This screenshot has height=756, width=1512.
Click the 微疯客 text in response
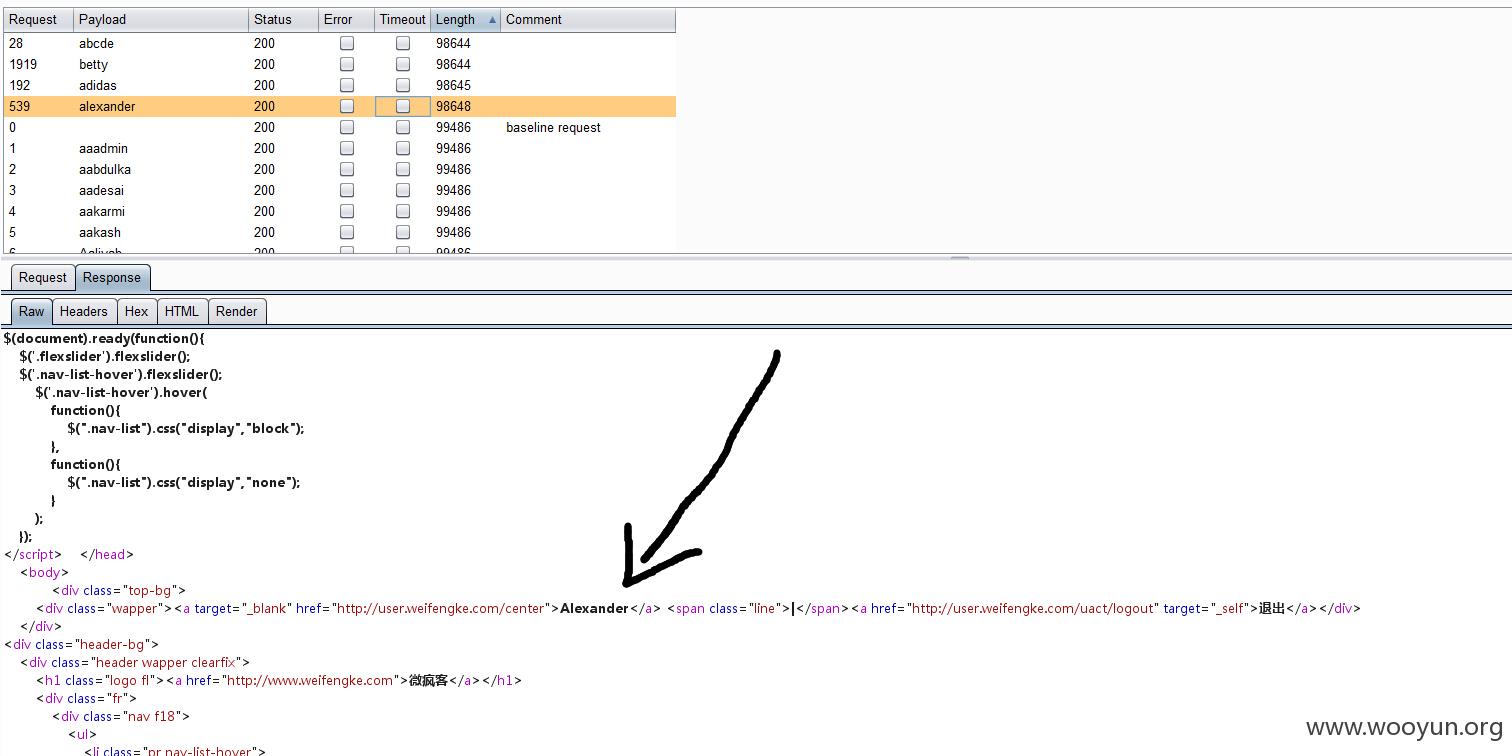(429, 680)
